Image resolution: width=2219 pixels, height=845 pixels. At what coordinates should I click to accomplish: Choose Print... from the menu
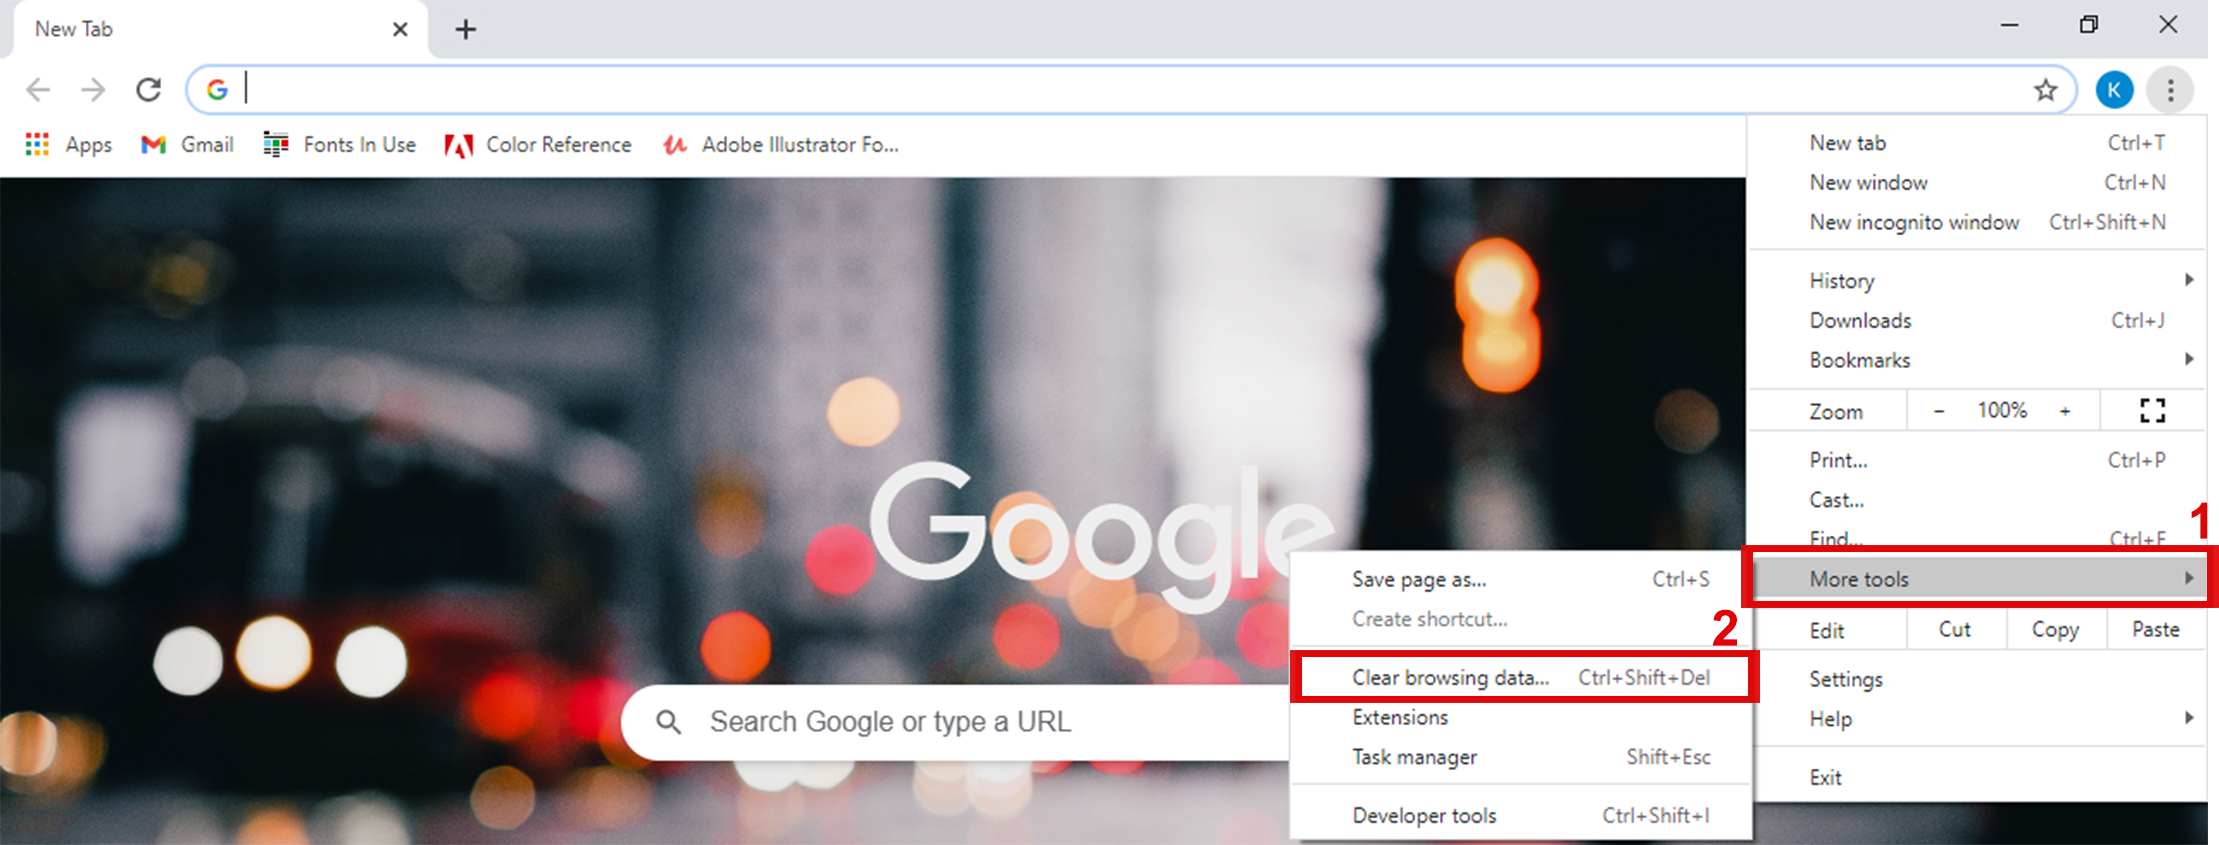click(1977, 460)
